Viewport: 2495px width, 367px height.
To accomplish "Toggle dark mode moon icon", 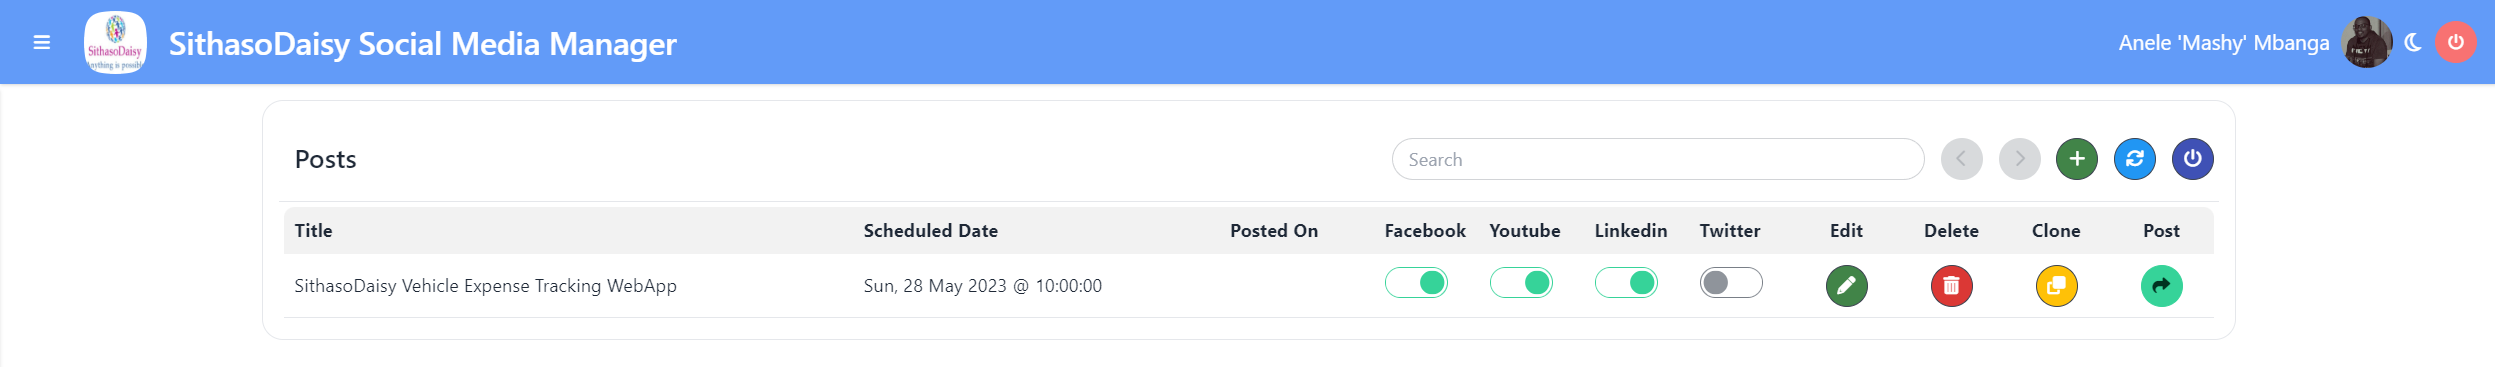I will pos(2413,43).
